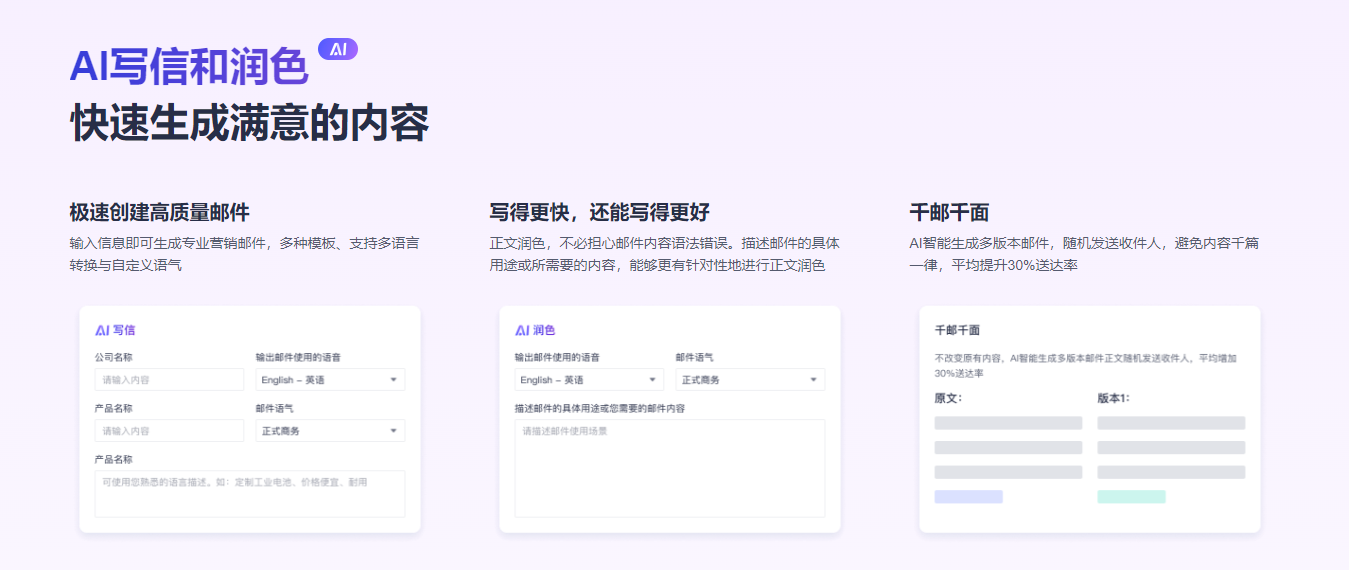The image size is (1349, 570).
Task: Focus the 公司名称 input field
Action: point(169,380)
